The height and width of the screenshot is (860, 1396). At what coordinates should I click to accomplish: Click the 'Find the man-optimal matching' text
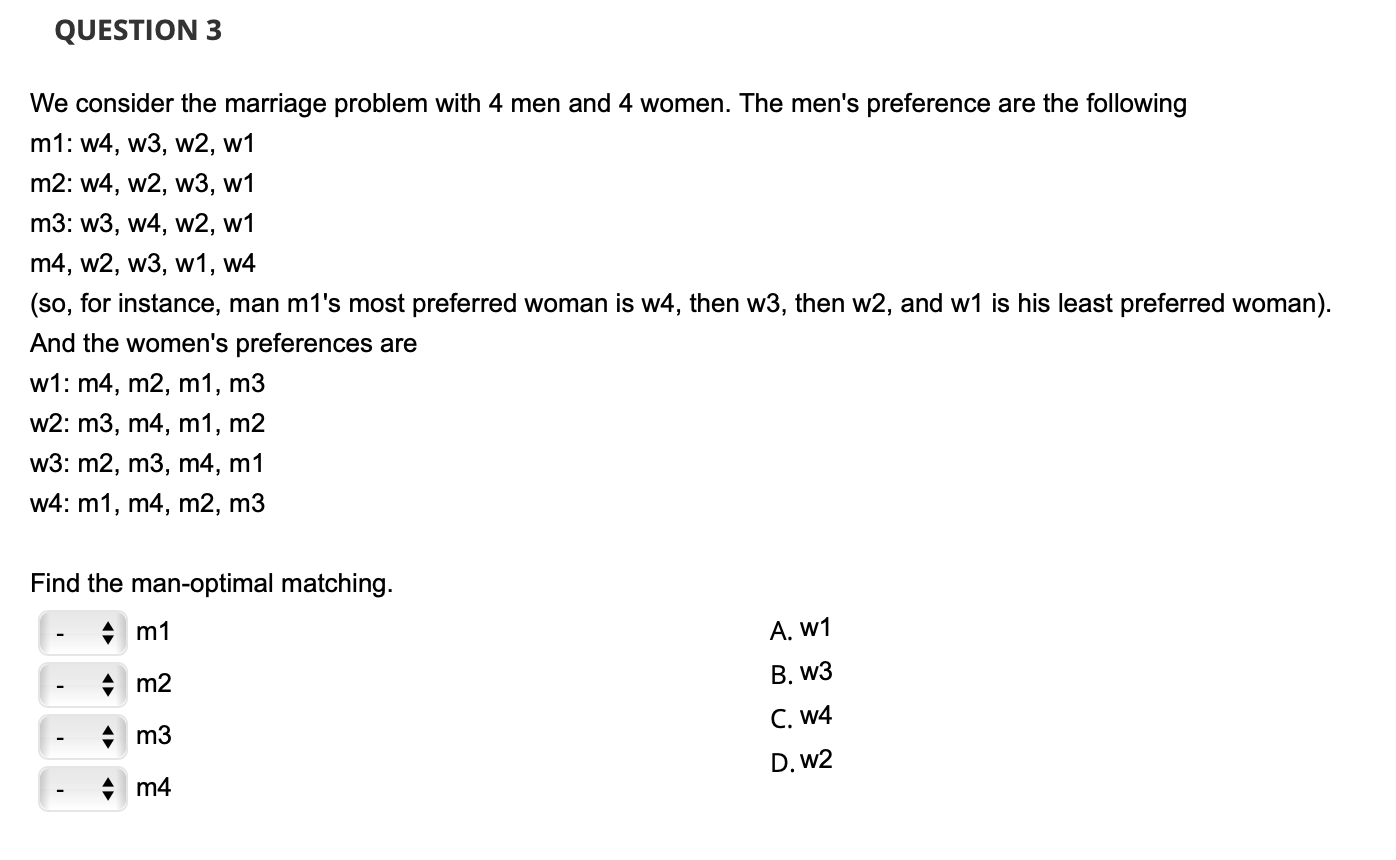212,583
